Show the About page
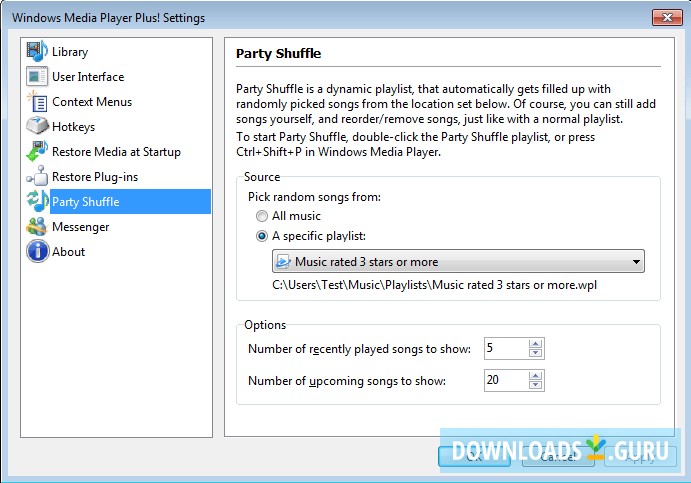The width and height of the screenshot is (691, 483). point(68,252)
